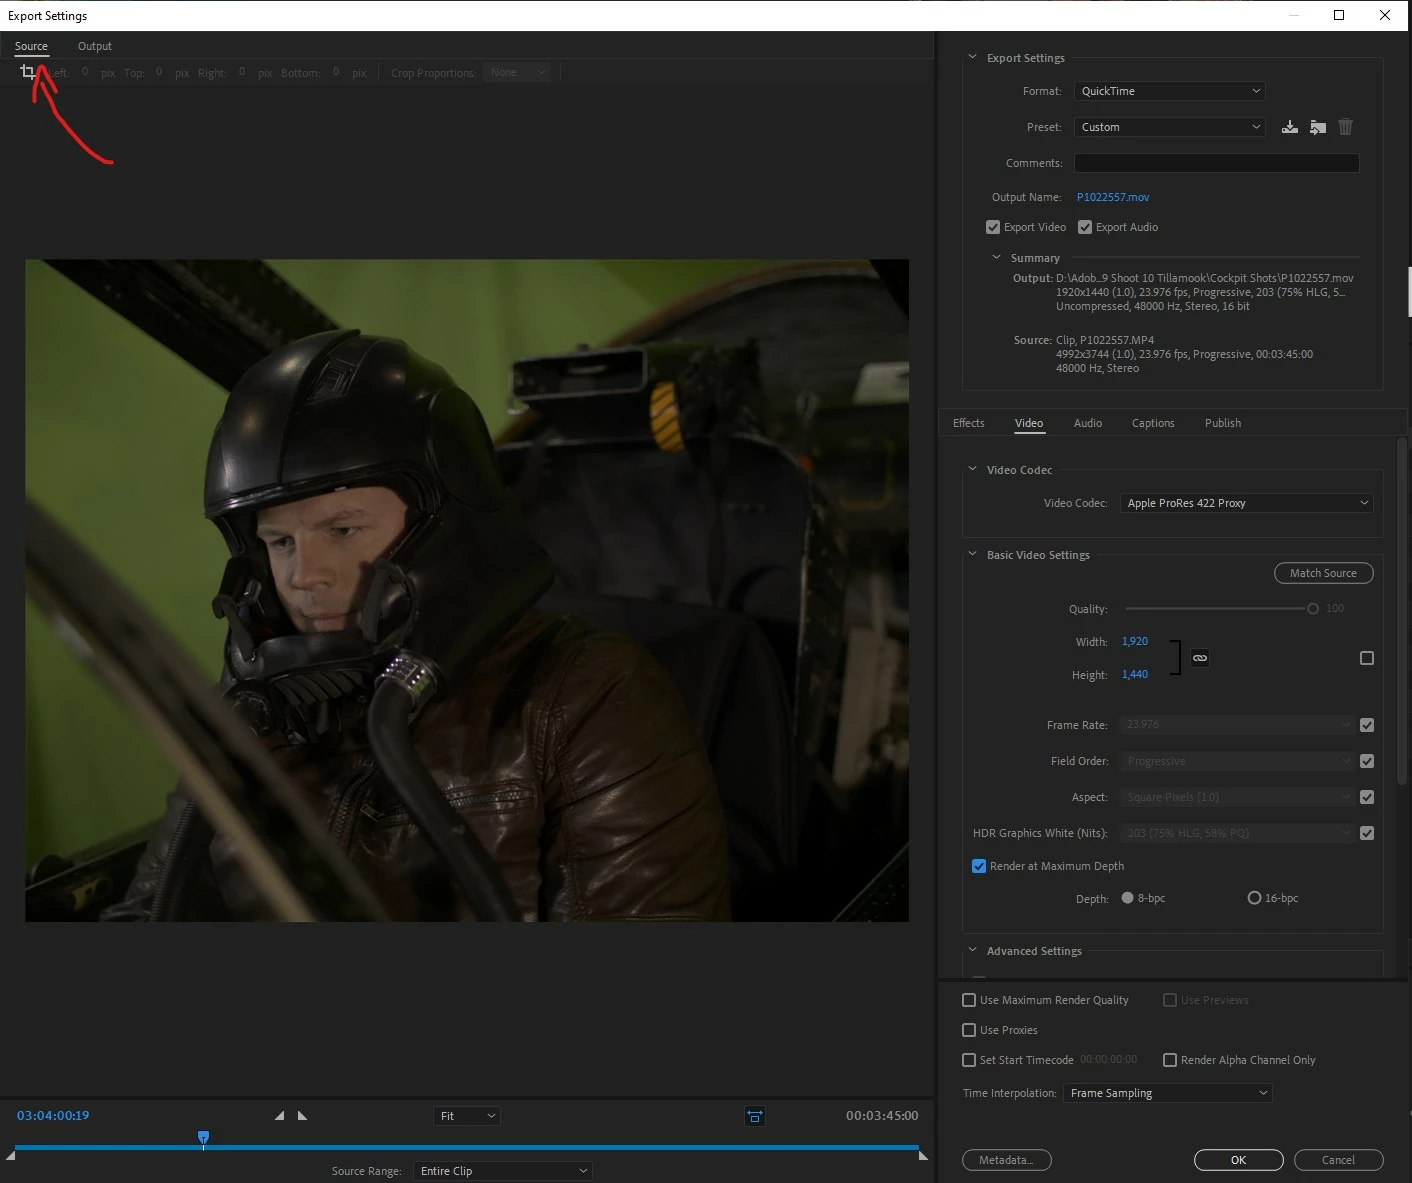
Task: Select the crop tool icon
Action: [x=28, y=72]
